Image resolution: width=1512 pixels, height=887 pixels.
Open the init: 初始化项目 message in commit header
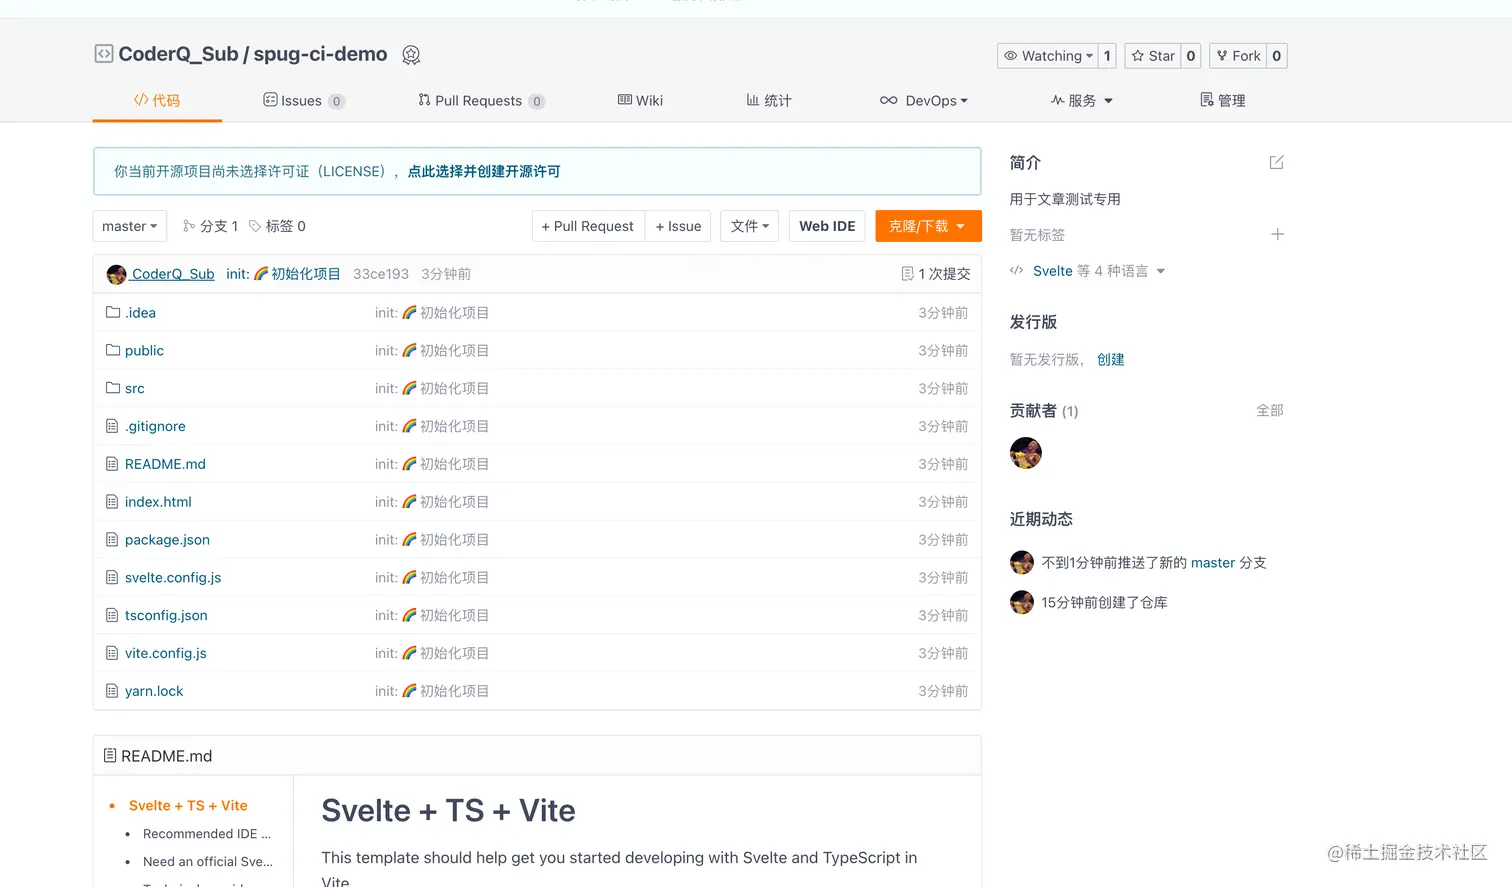coord(283,274)
